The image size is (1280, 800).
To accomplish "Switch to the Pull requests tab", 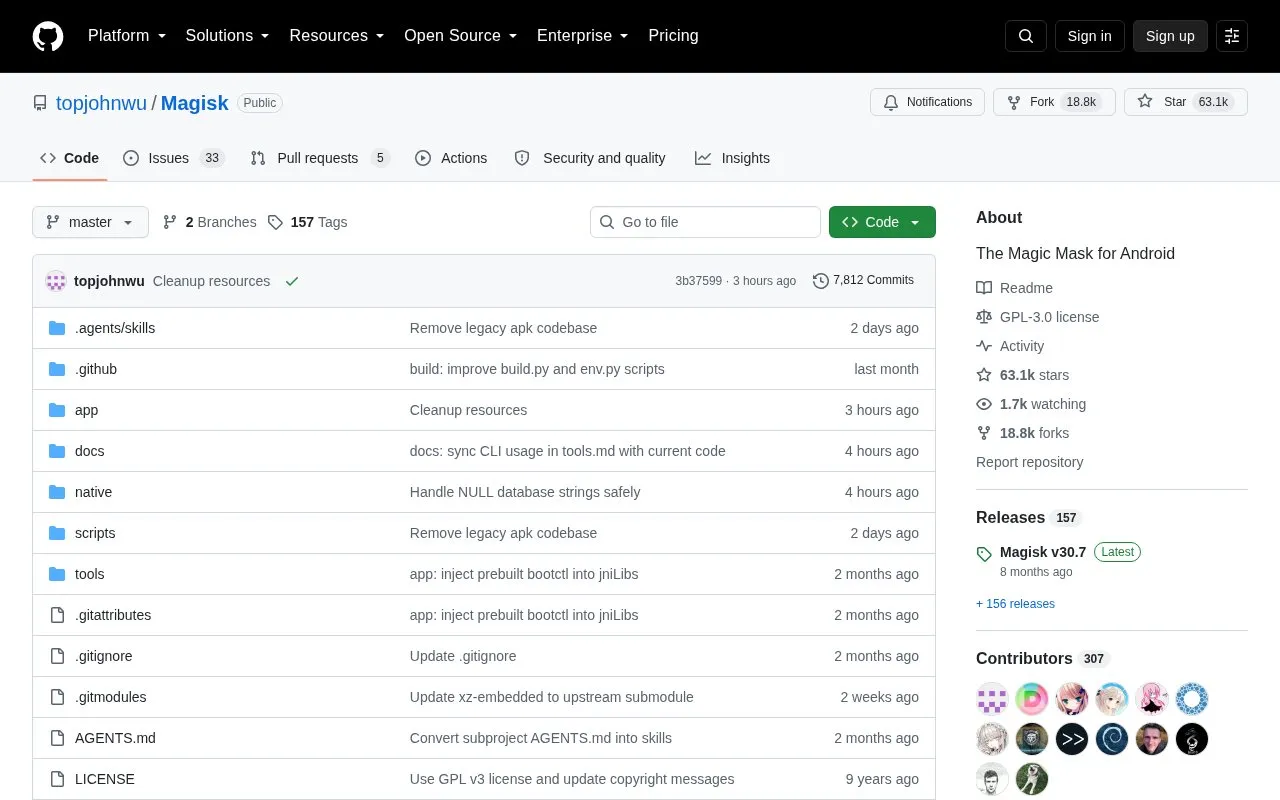I will tap(319, 158).
